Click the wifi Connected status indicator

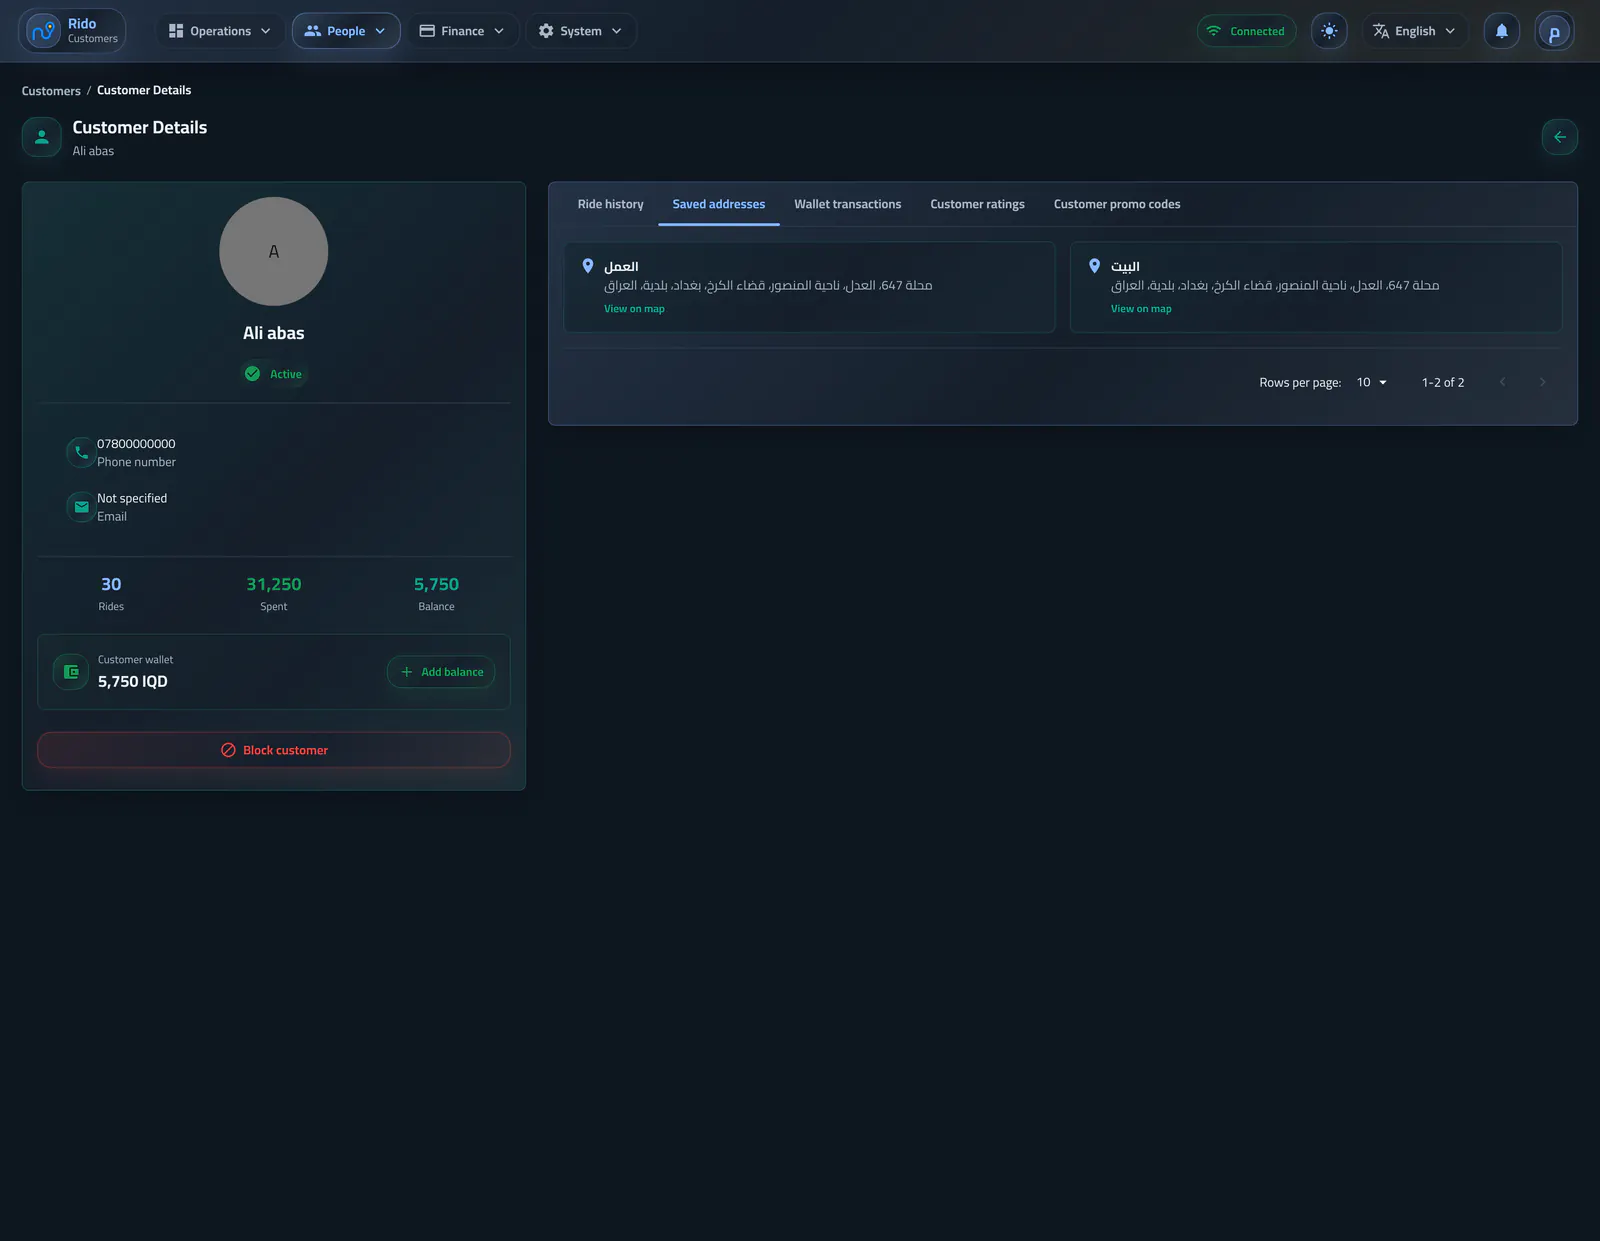[1246, 31]
